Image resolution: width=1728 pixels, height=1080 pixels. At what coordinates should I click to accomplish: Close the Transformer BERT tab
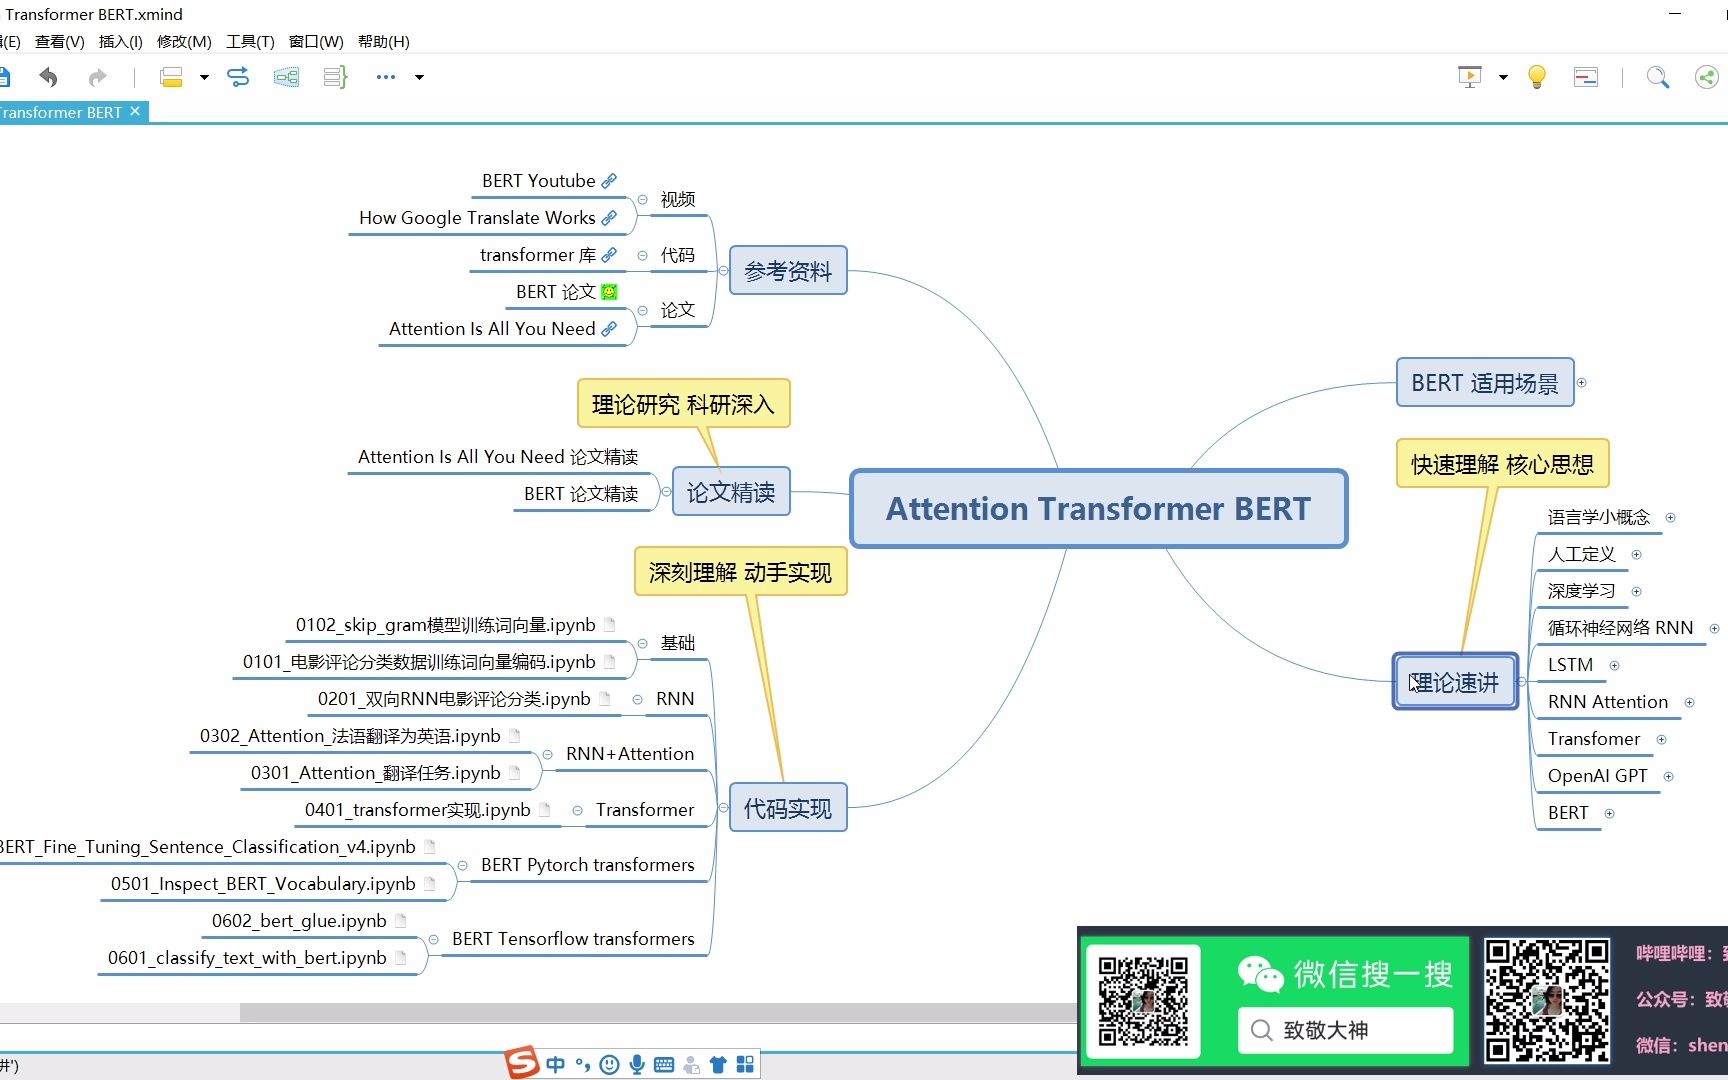pos(135,111)
